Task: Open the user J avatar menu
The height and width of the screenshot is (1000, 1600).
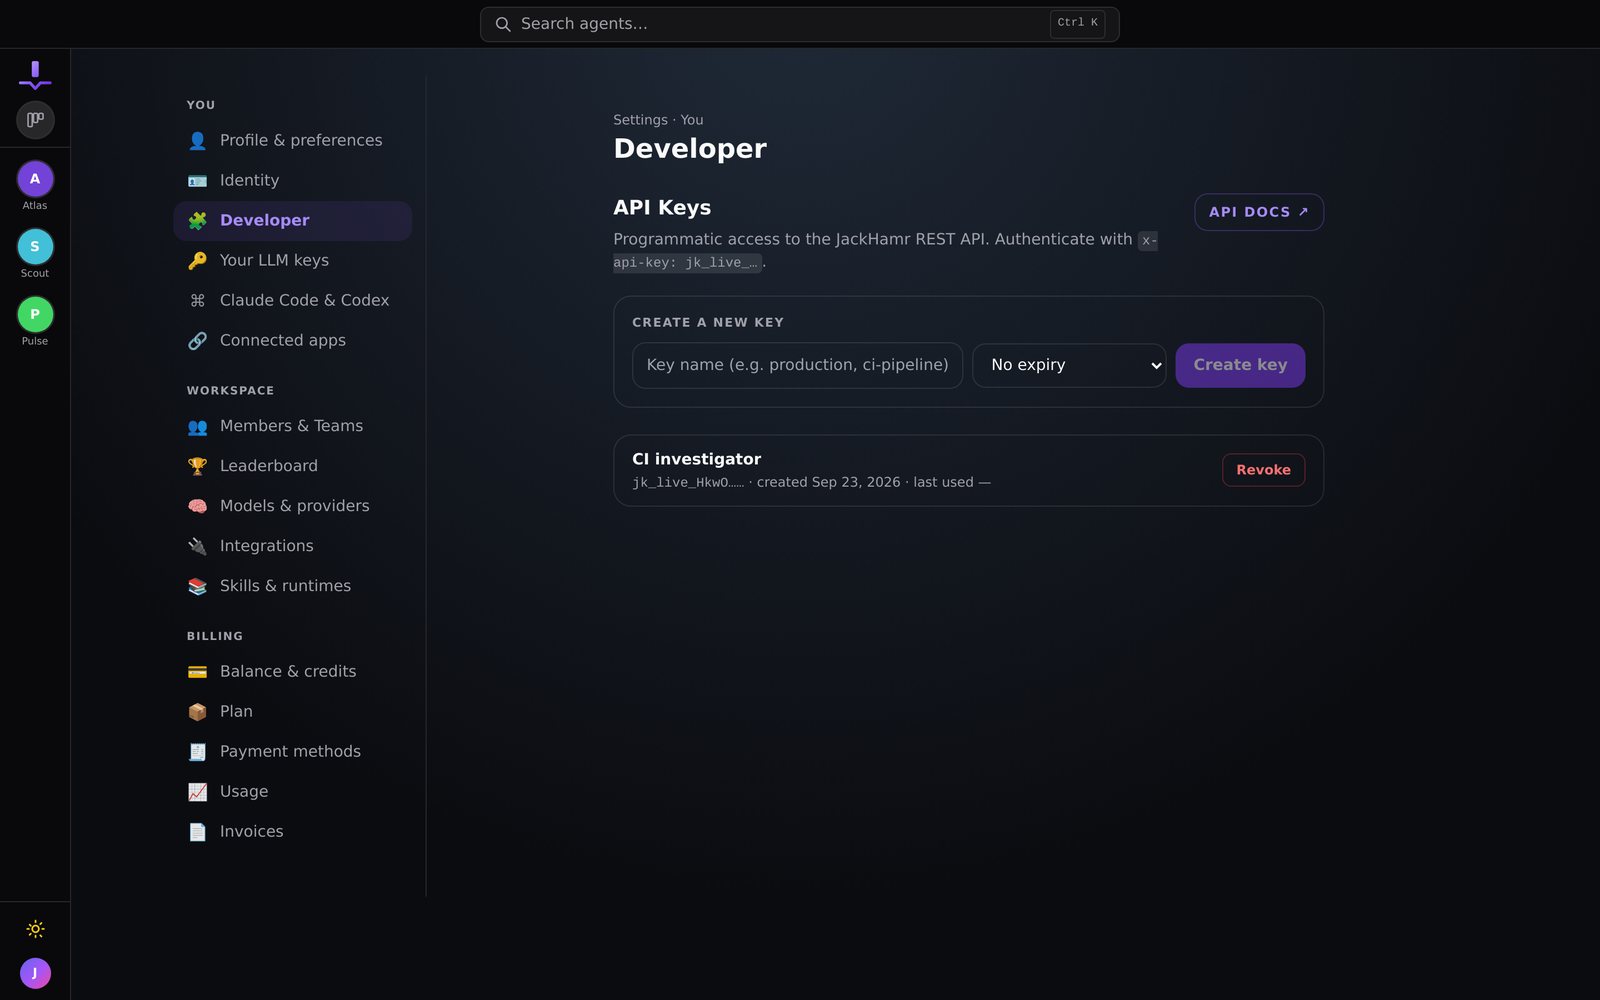Action: (x=35, y=973)
